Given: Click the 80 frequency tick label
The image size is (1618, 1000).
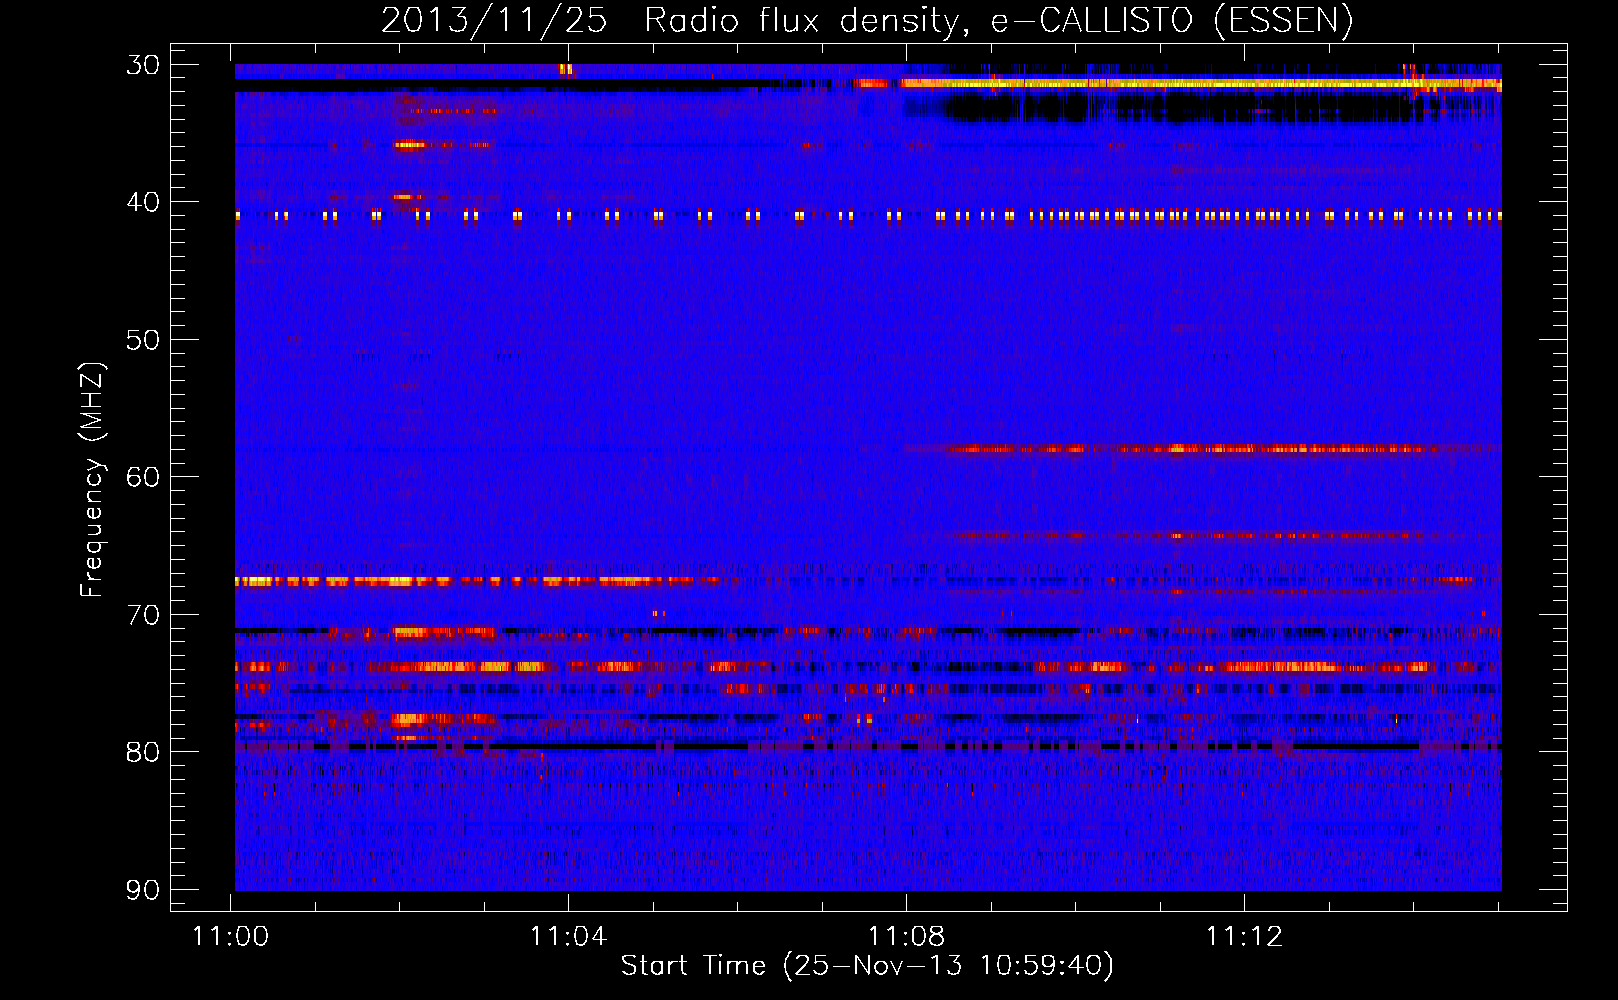Looking at the screenshot, I should coord(142,752).
